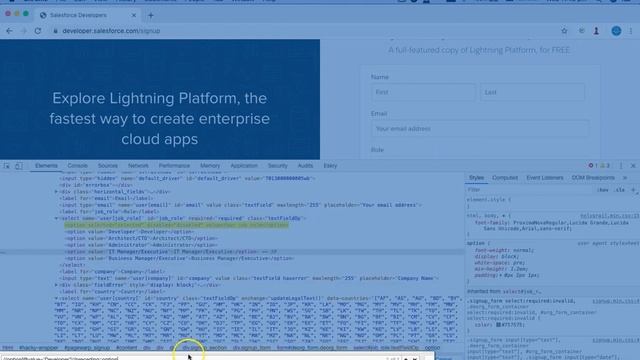Click the option breadcrumb at the end
This screenshot has width=640, height=360.
click(432, 348)
